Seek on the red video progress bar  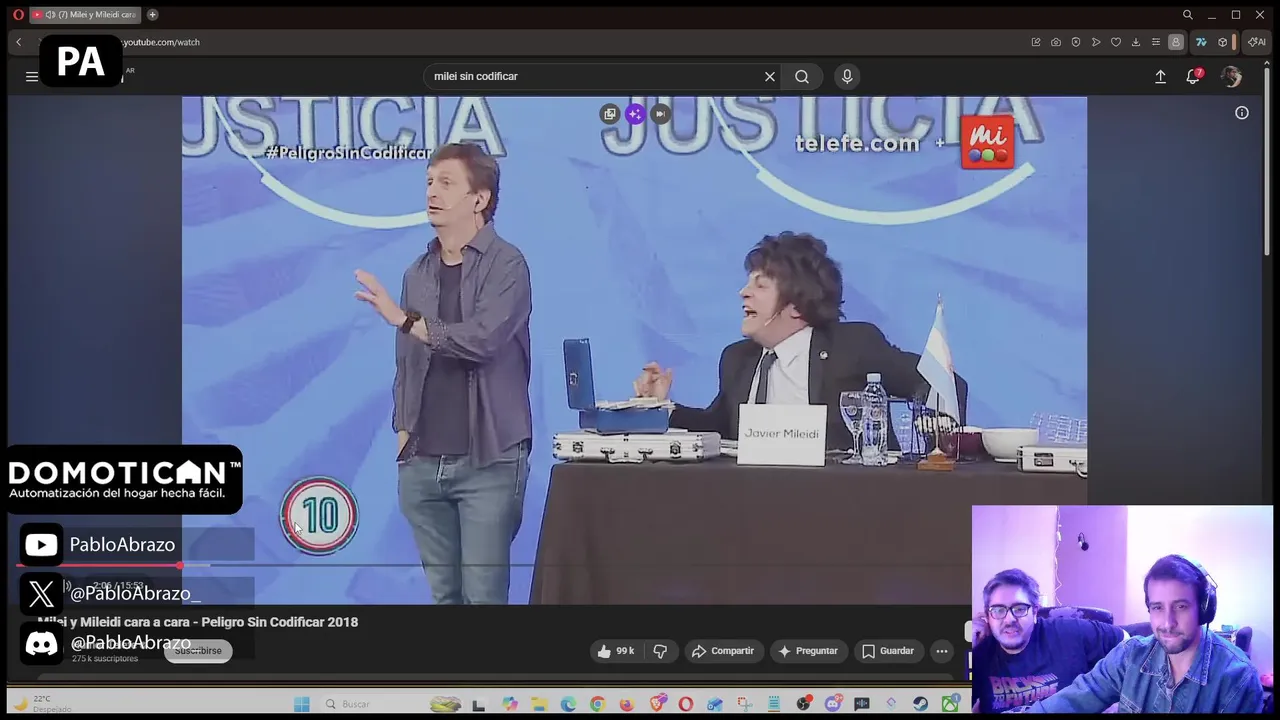click(x=98, y=565)
